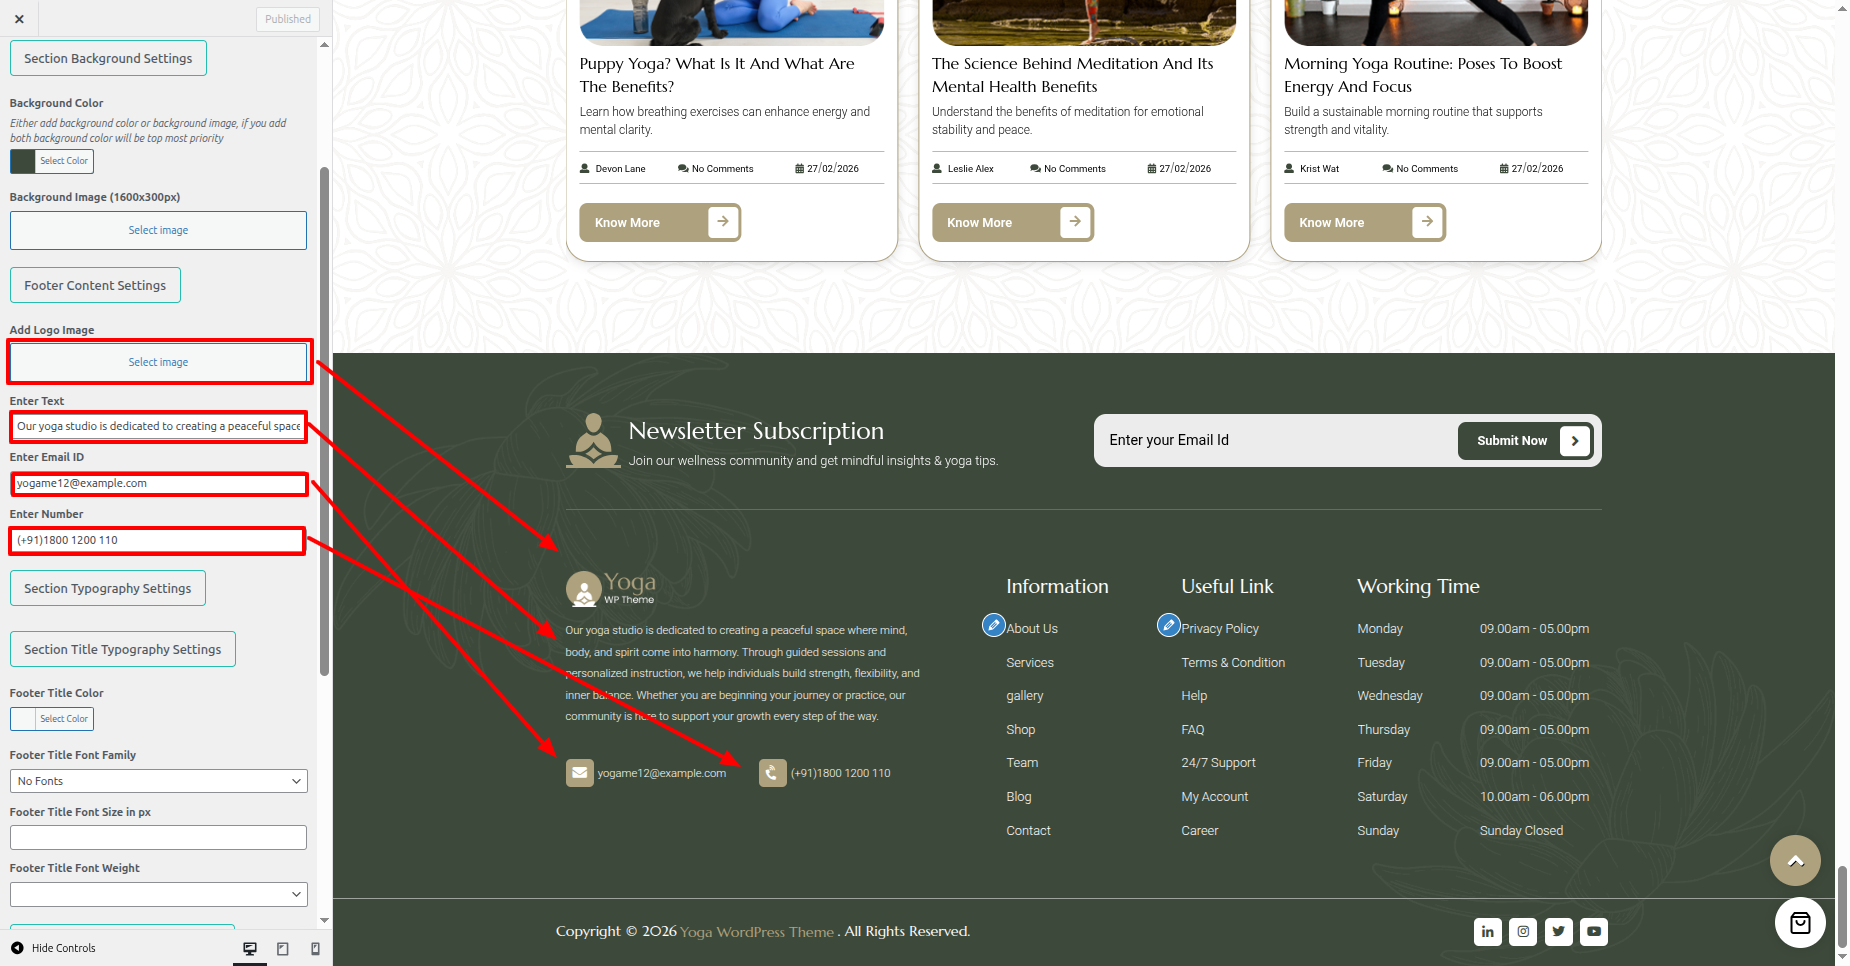Click the LinkedIn icon in footer
Screen dimensions: 1850x966
click(x=1487, y=932)
